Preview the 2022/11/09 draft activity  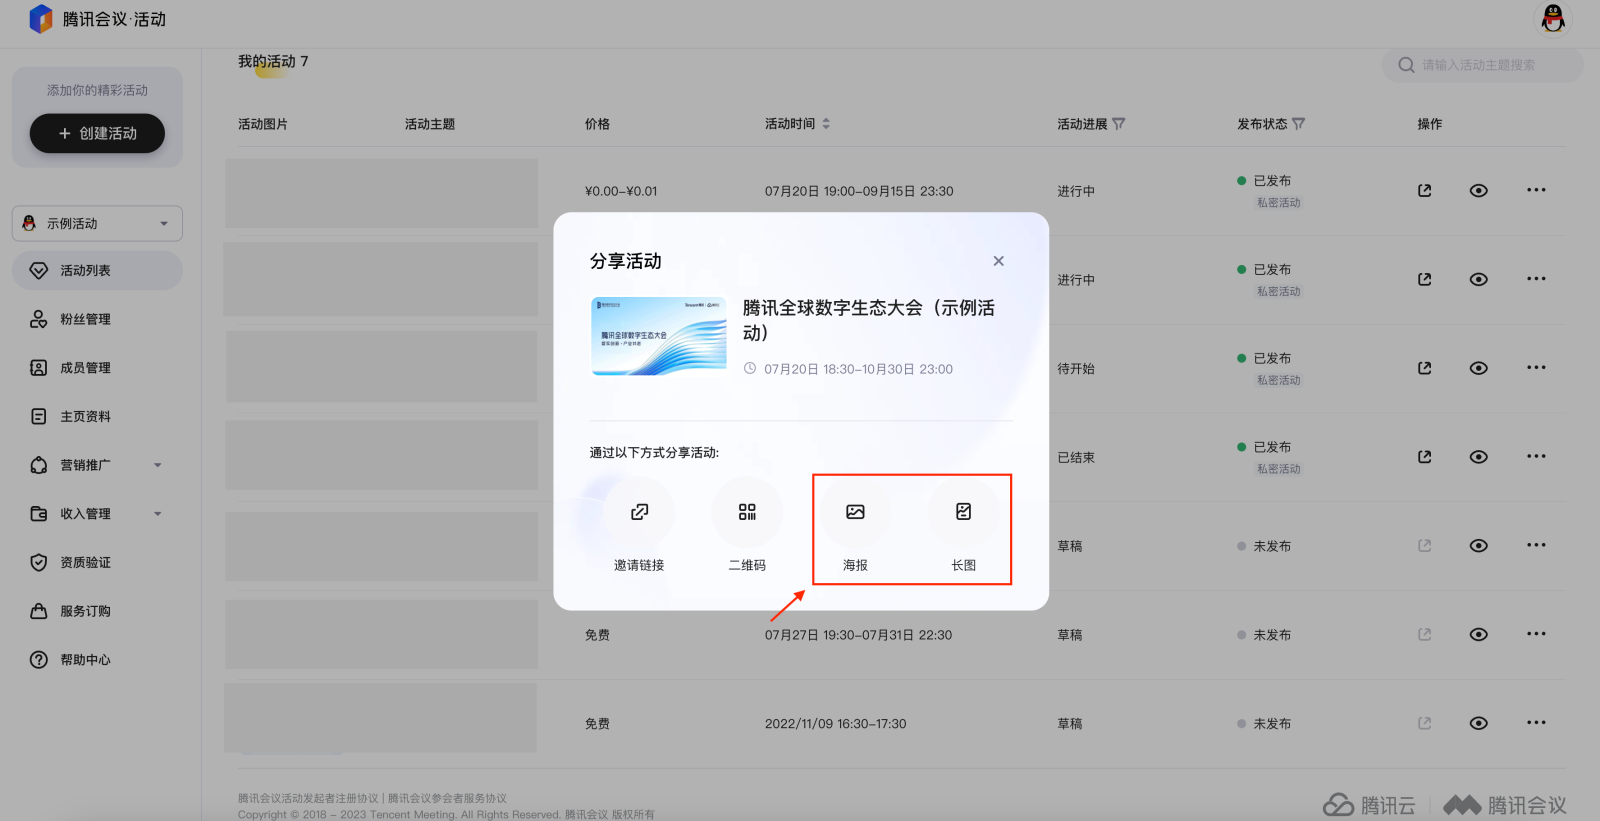pyautogui.click(x=1479, y=723)
